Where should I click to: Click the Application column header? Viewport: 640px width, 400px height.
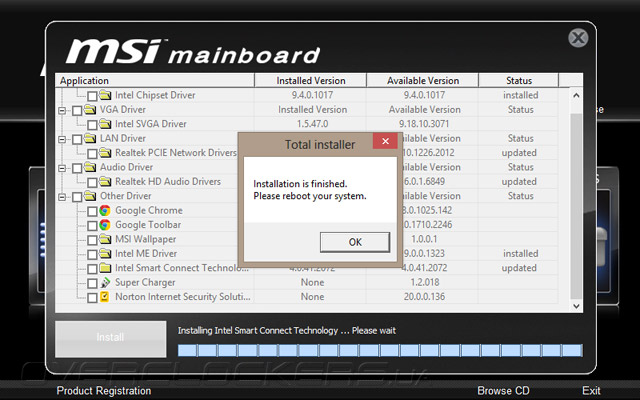(x=155, y=80)
